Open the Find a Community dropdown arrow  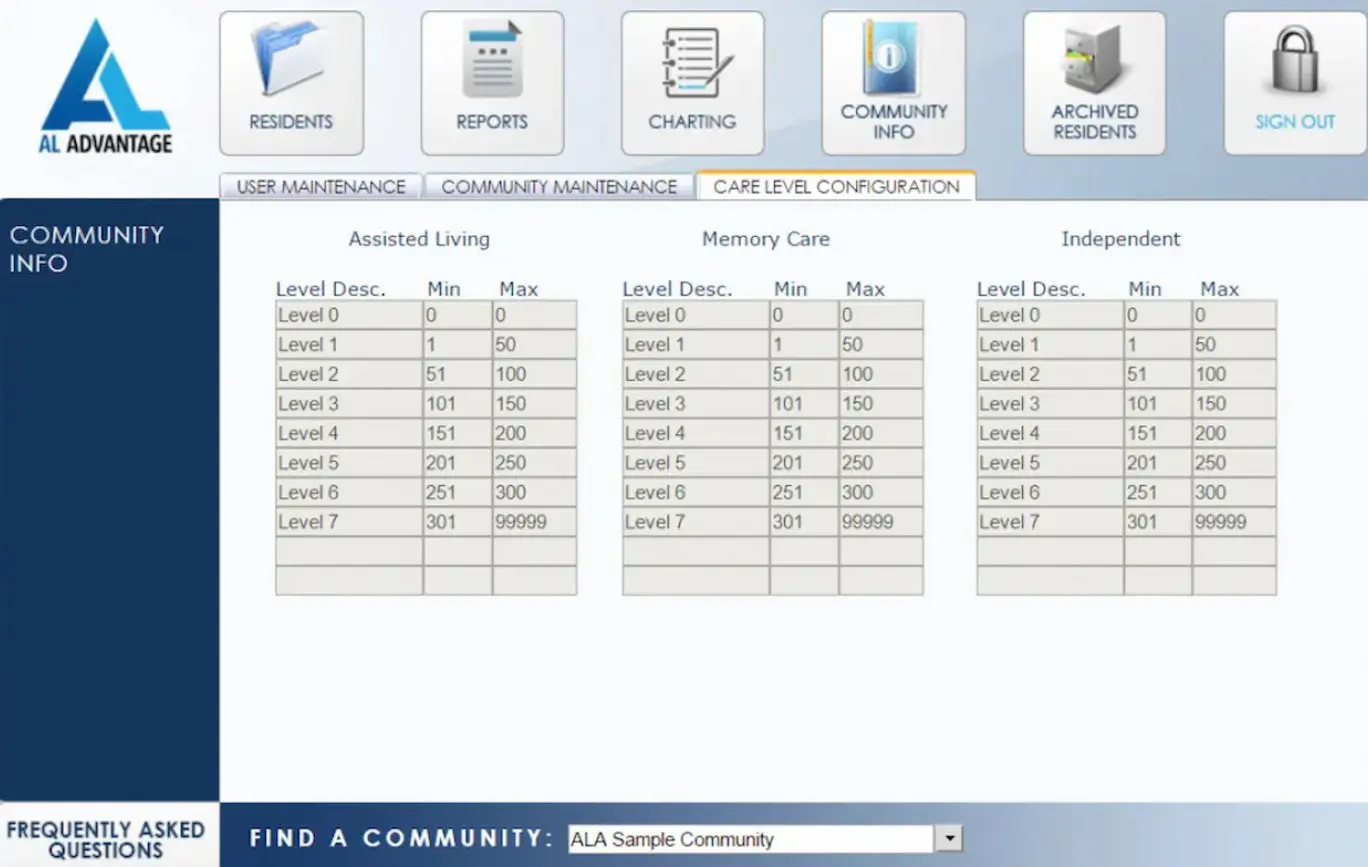(946, 838)
